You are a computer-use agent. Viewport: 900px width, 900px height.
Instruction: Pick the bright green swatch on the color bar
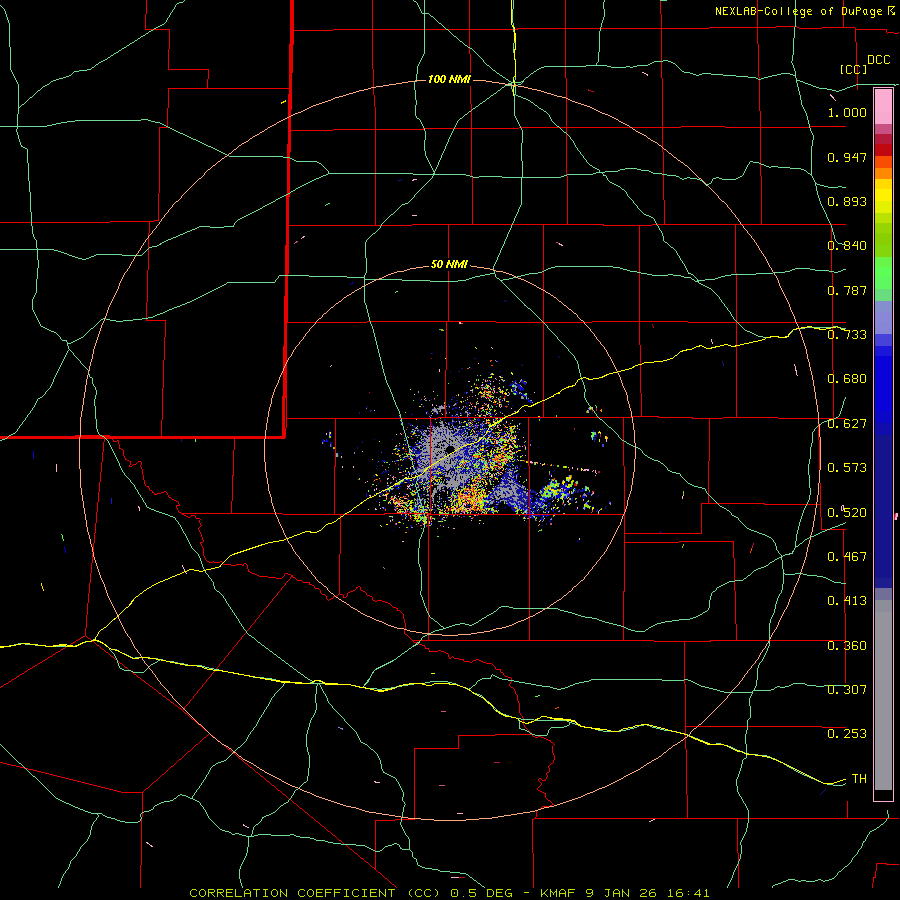(883, 273)
